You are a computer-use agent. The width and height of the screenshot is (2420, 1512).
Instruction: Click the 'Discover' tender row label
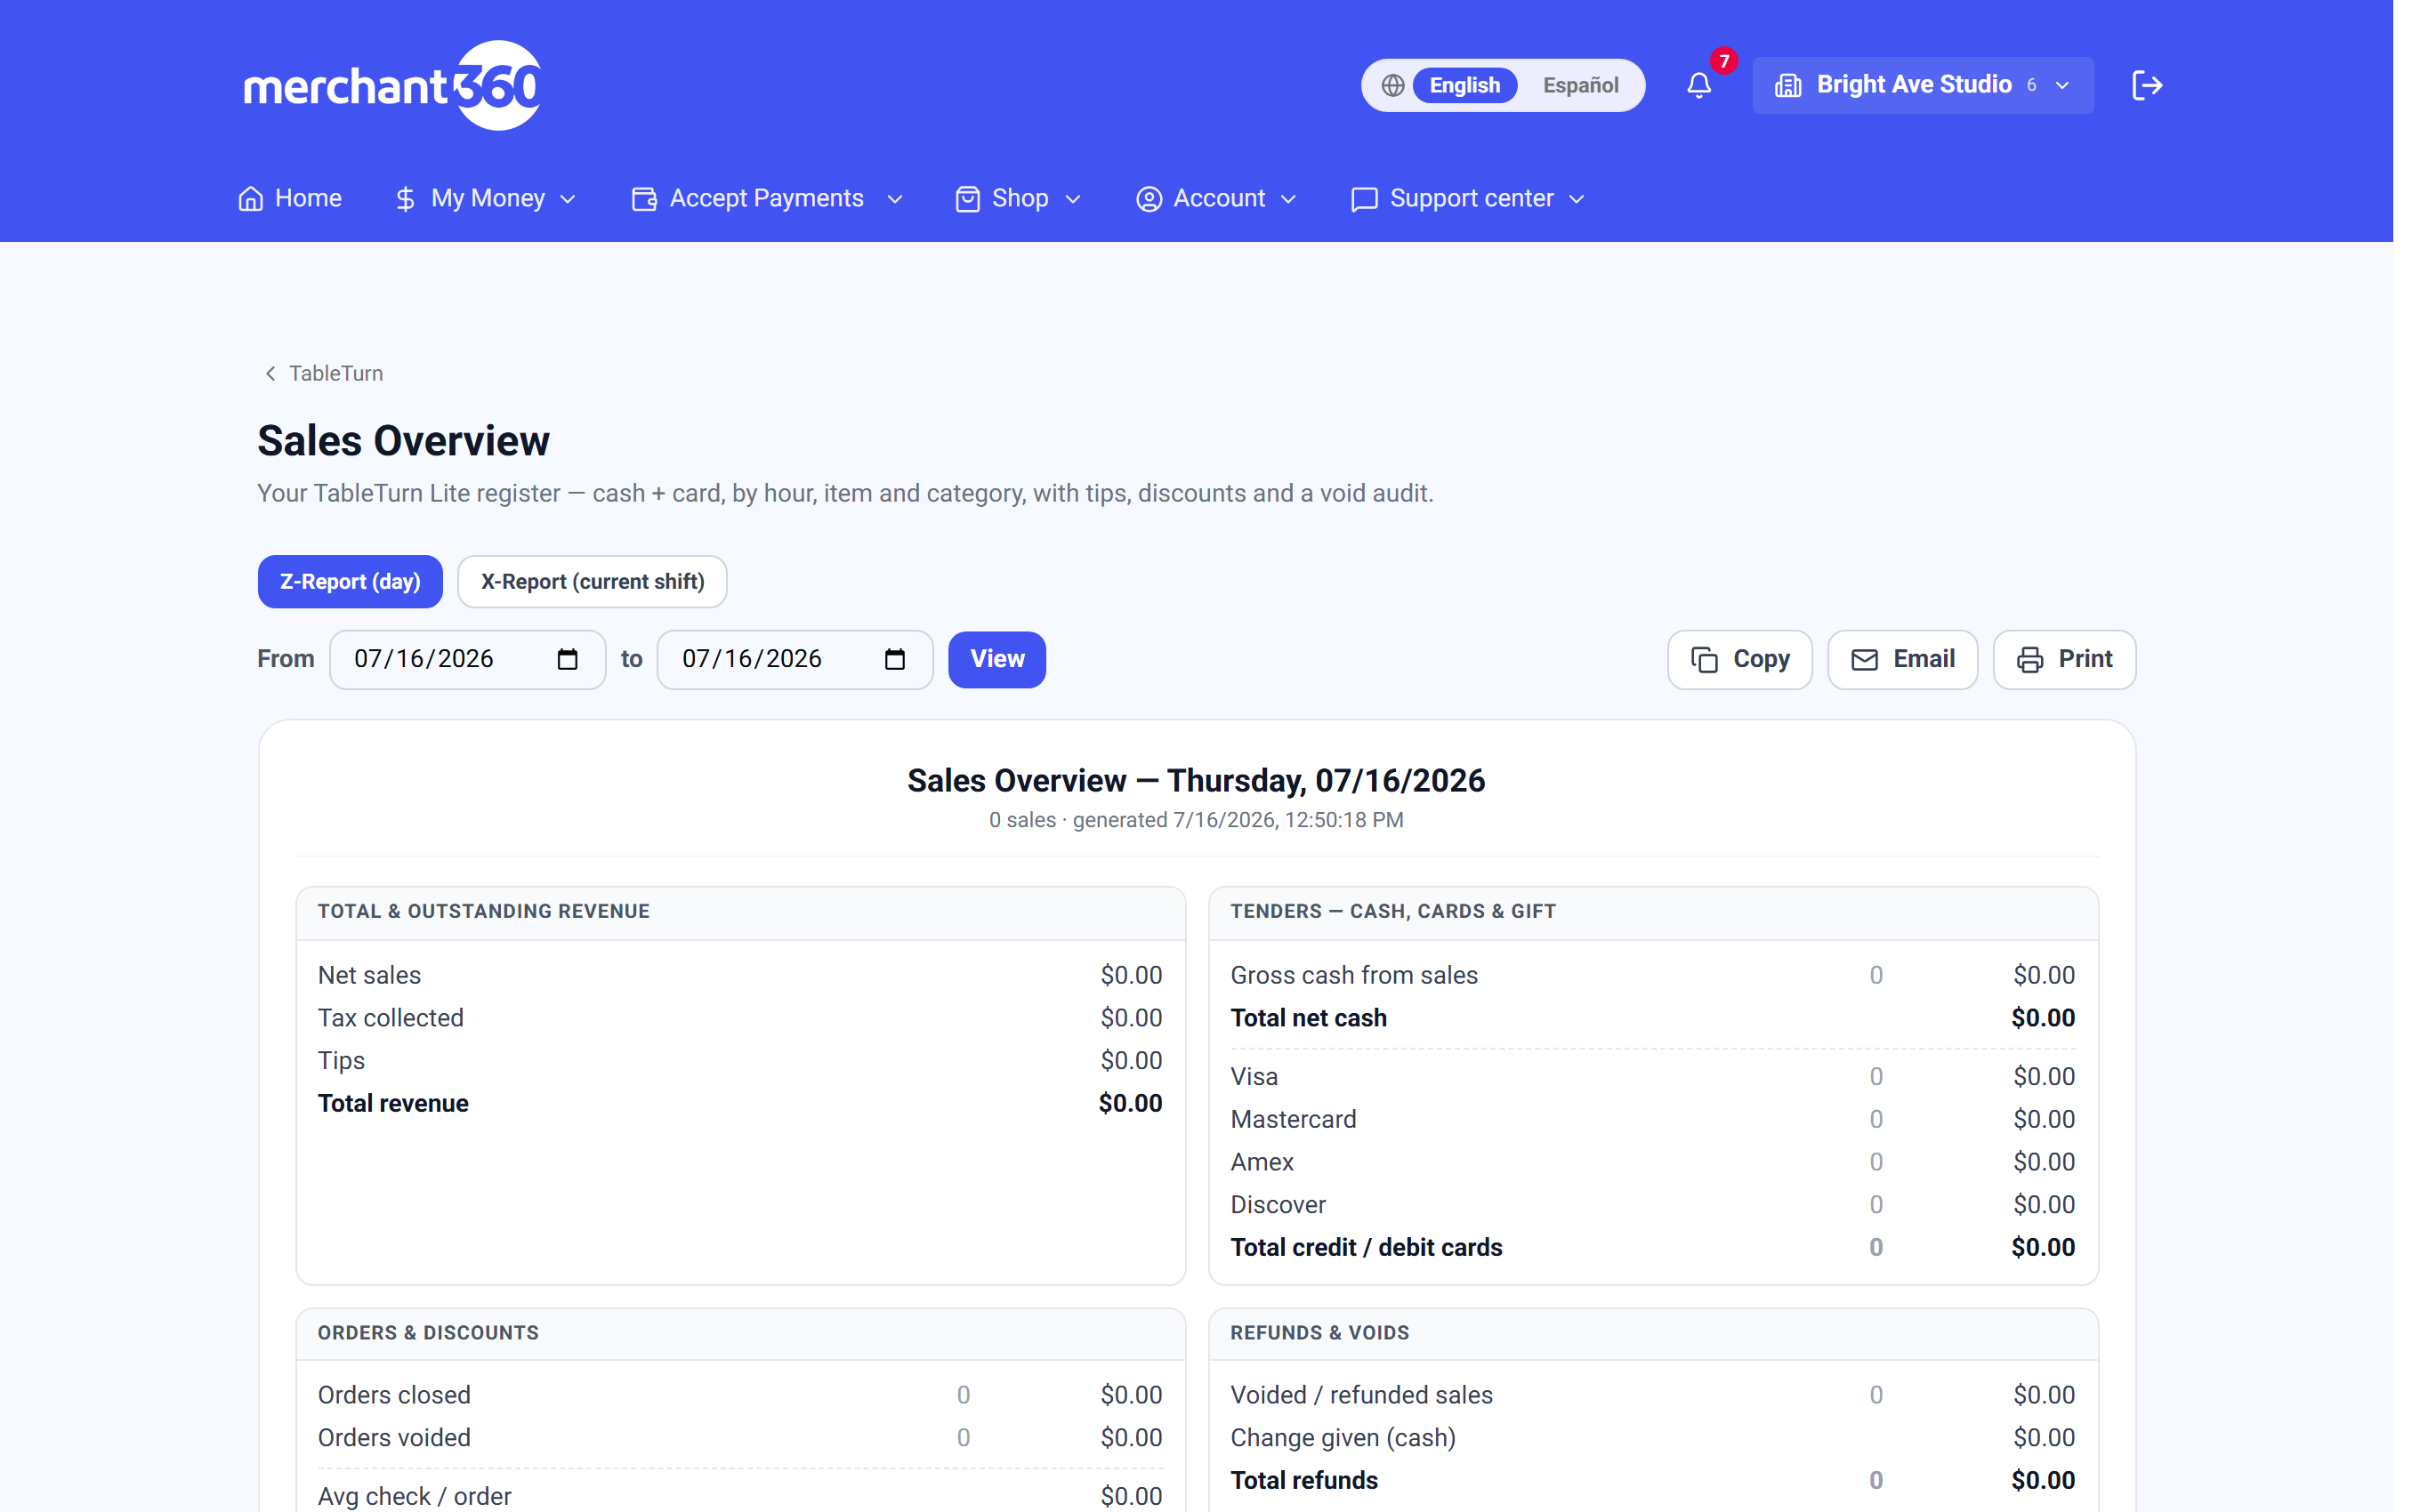[x=1278, y=1206]
